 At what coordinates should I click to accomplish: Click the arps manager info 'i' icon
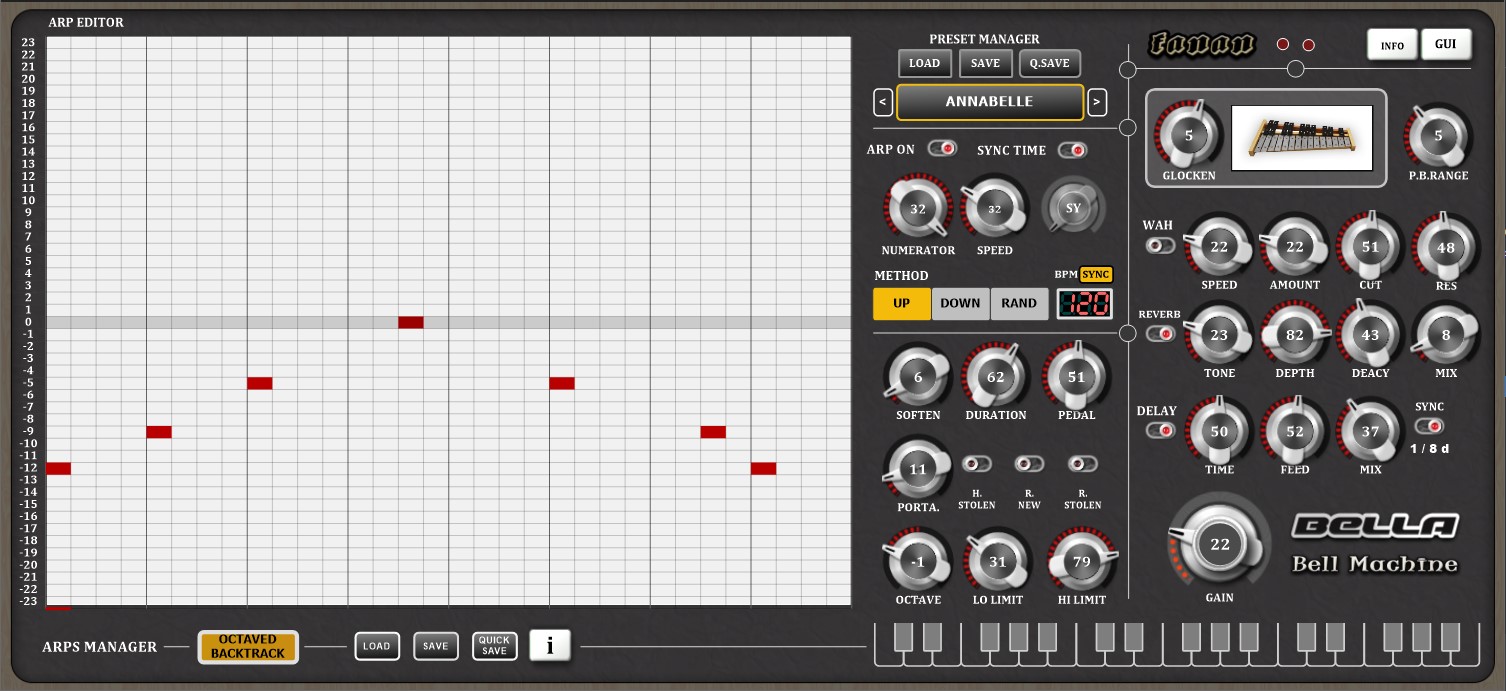tap(549, 646)
